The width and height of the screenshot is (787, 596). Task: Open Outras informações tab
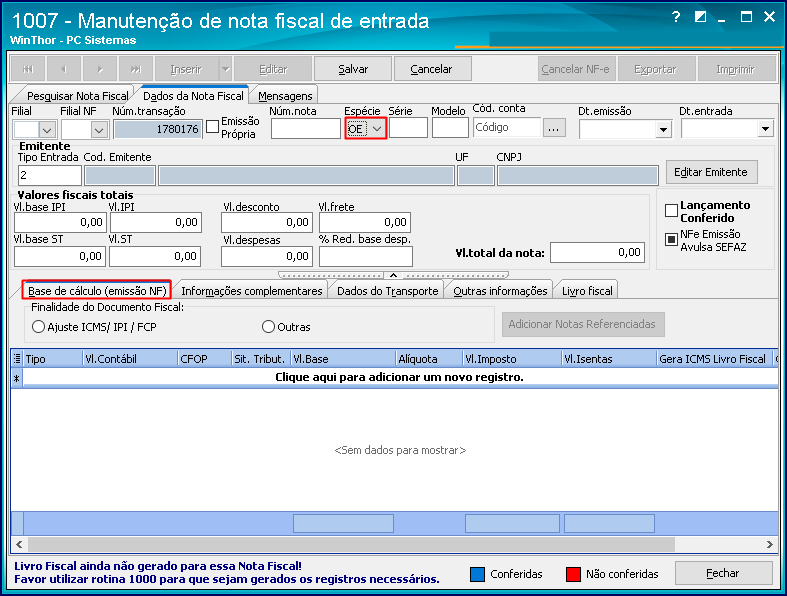click(500, 291)
